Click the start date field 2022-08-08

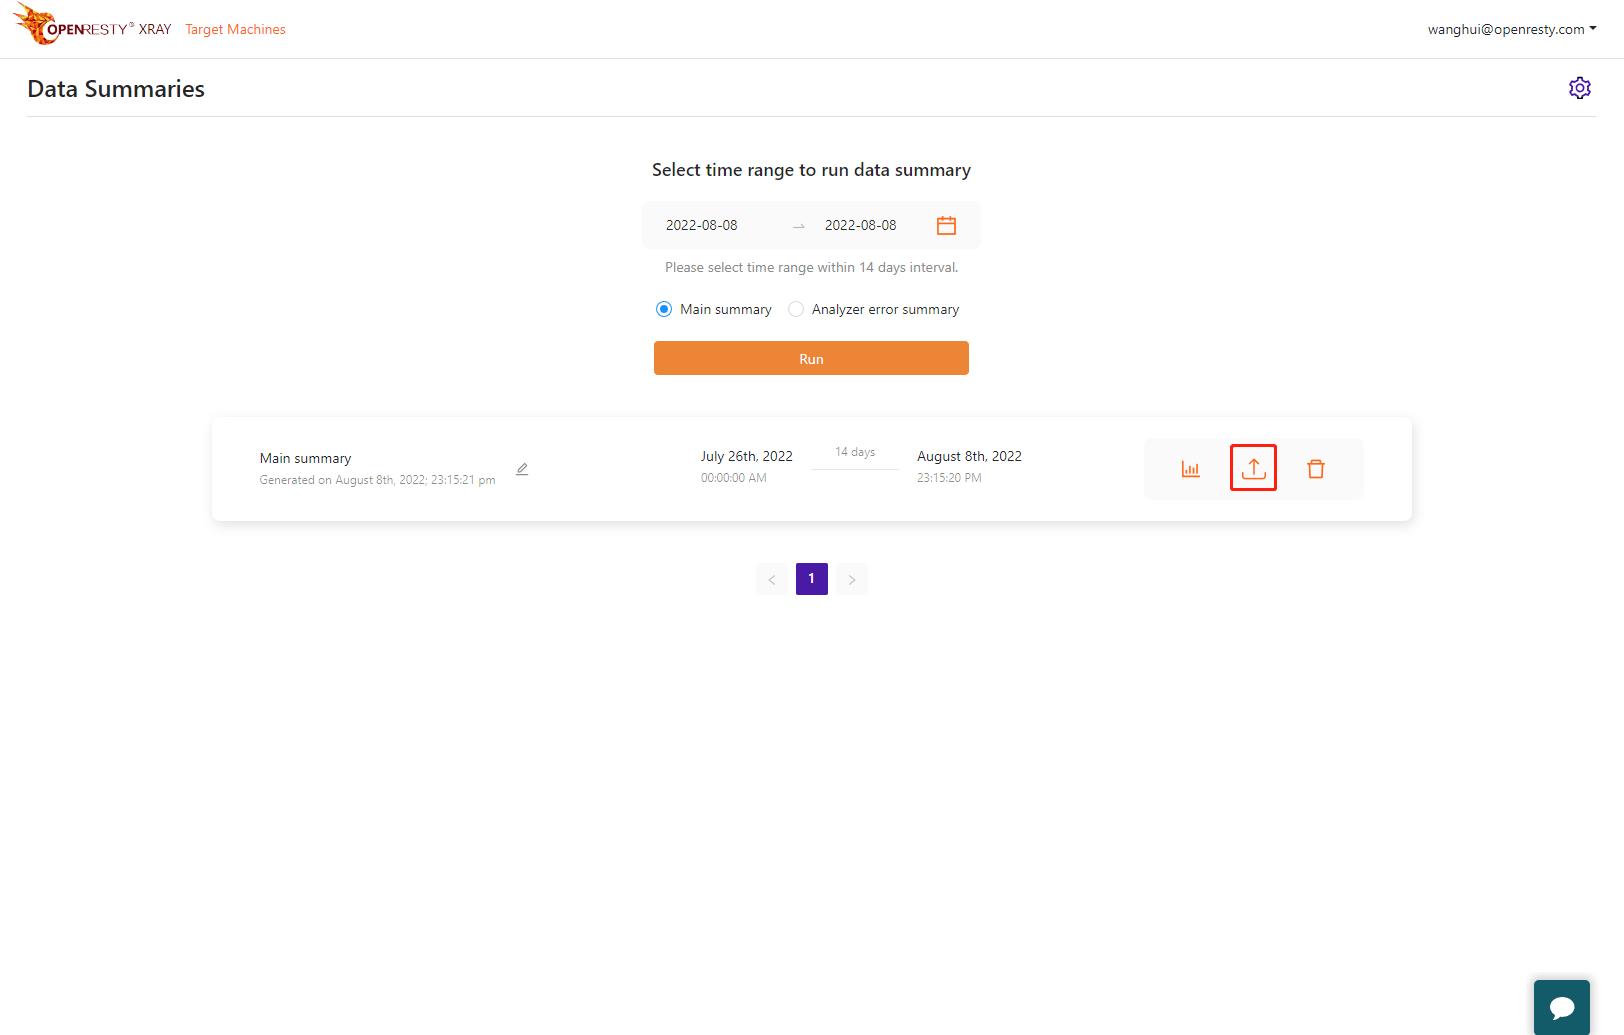click(702, 225)
